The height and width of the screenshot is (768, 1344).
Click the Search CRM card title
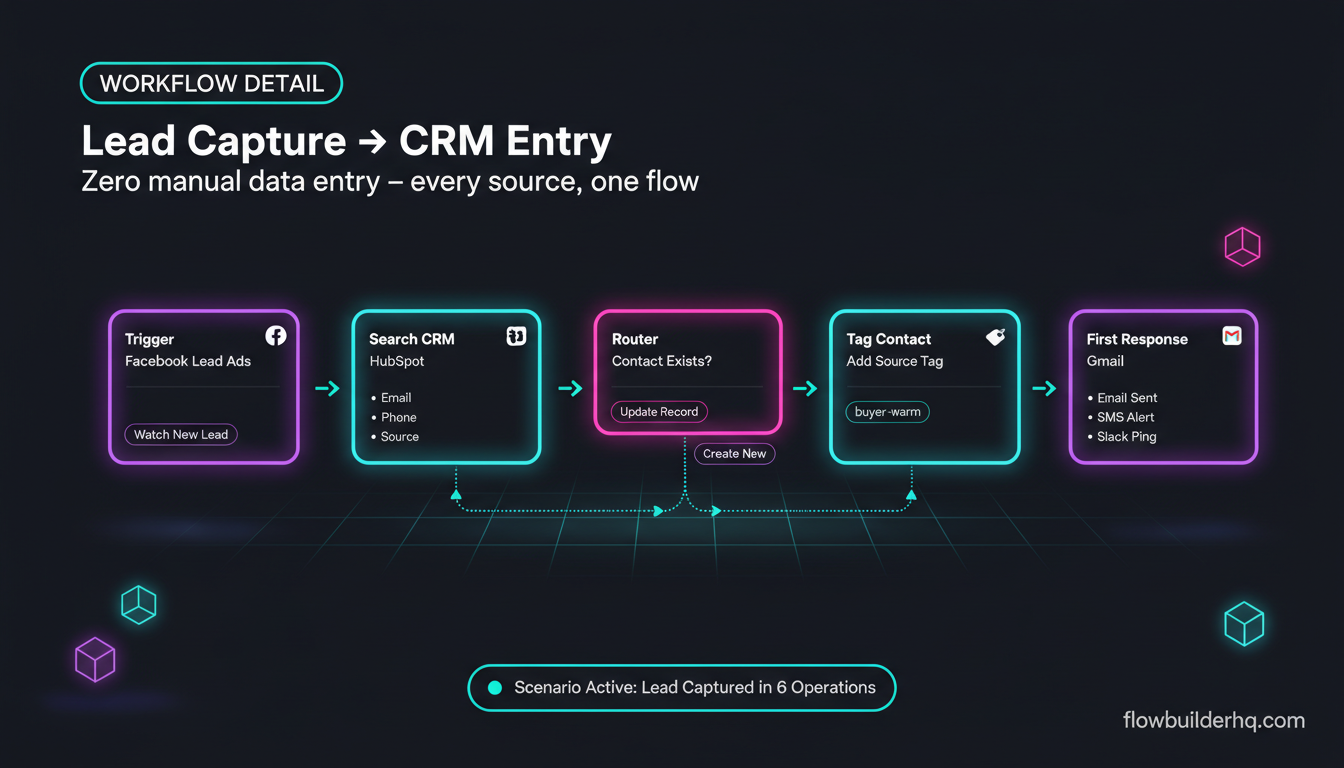point(412,339)
